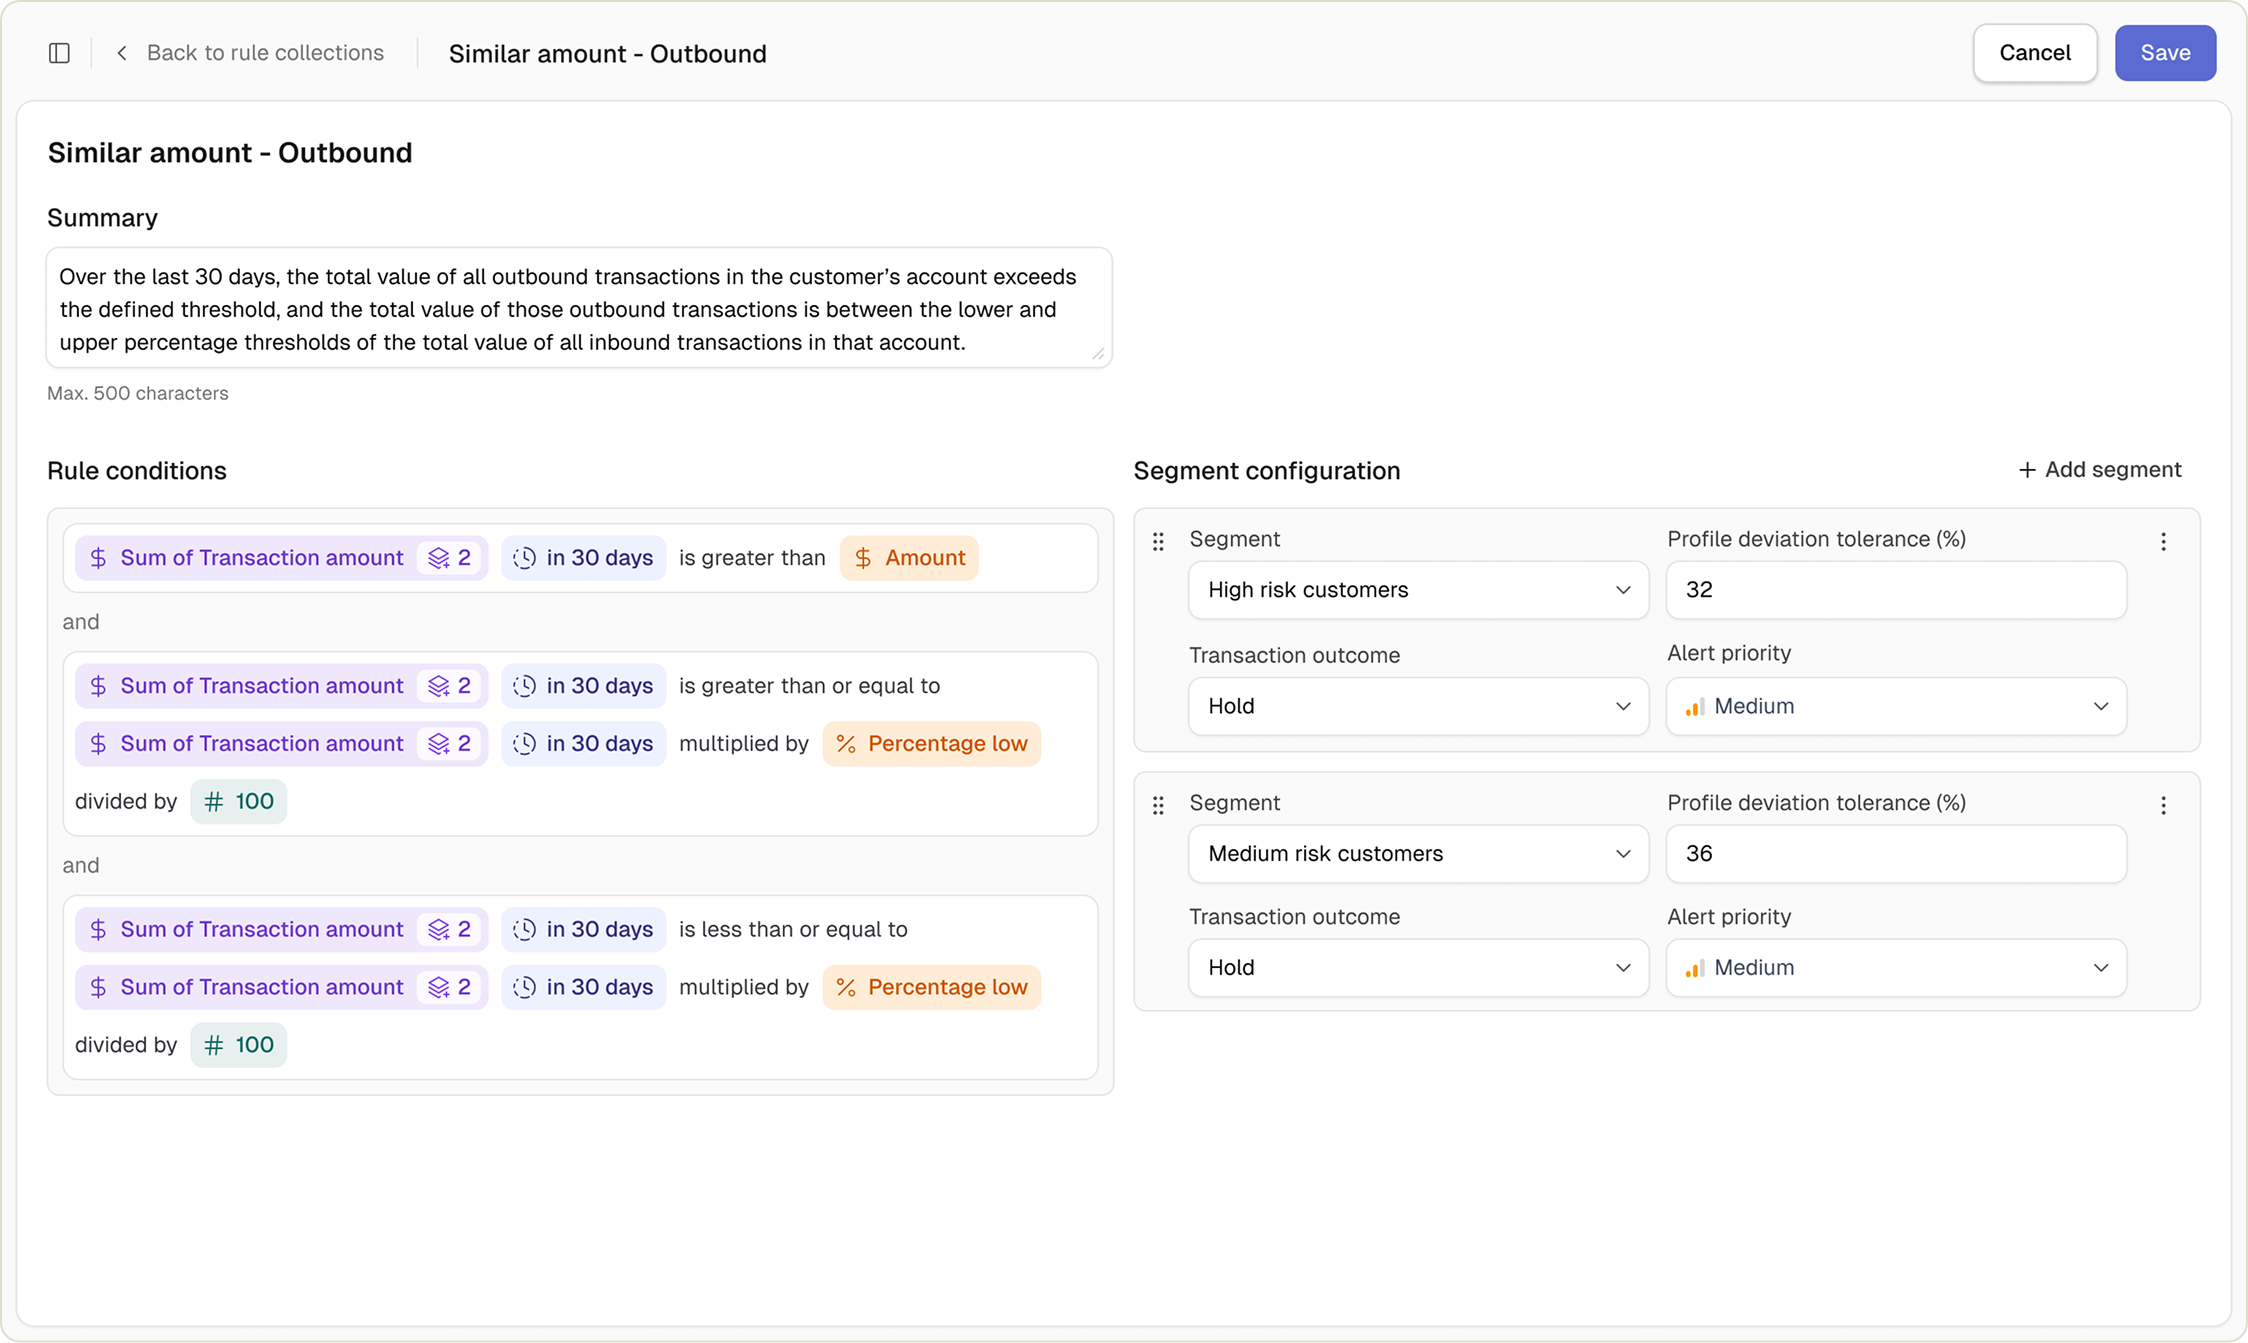The width and height of the screenshot is (2248, 1343).
Task: Click the green 100 chip in second condition
Action: (x=238, y=801)
